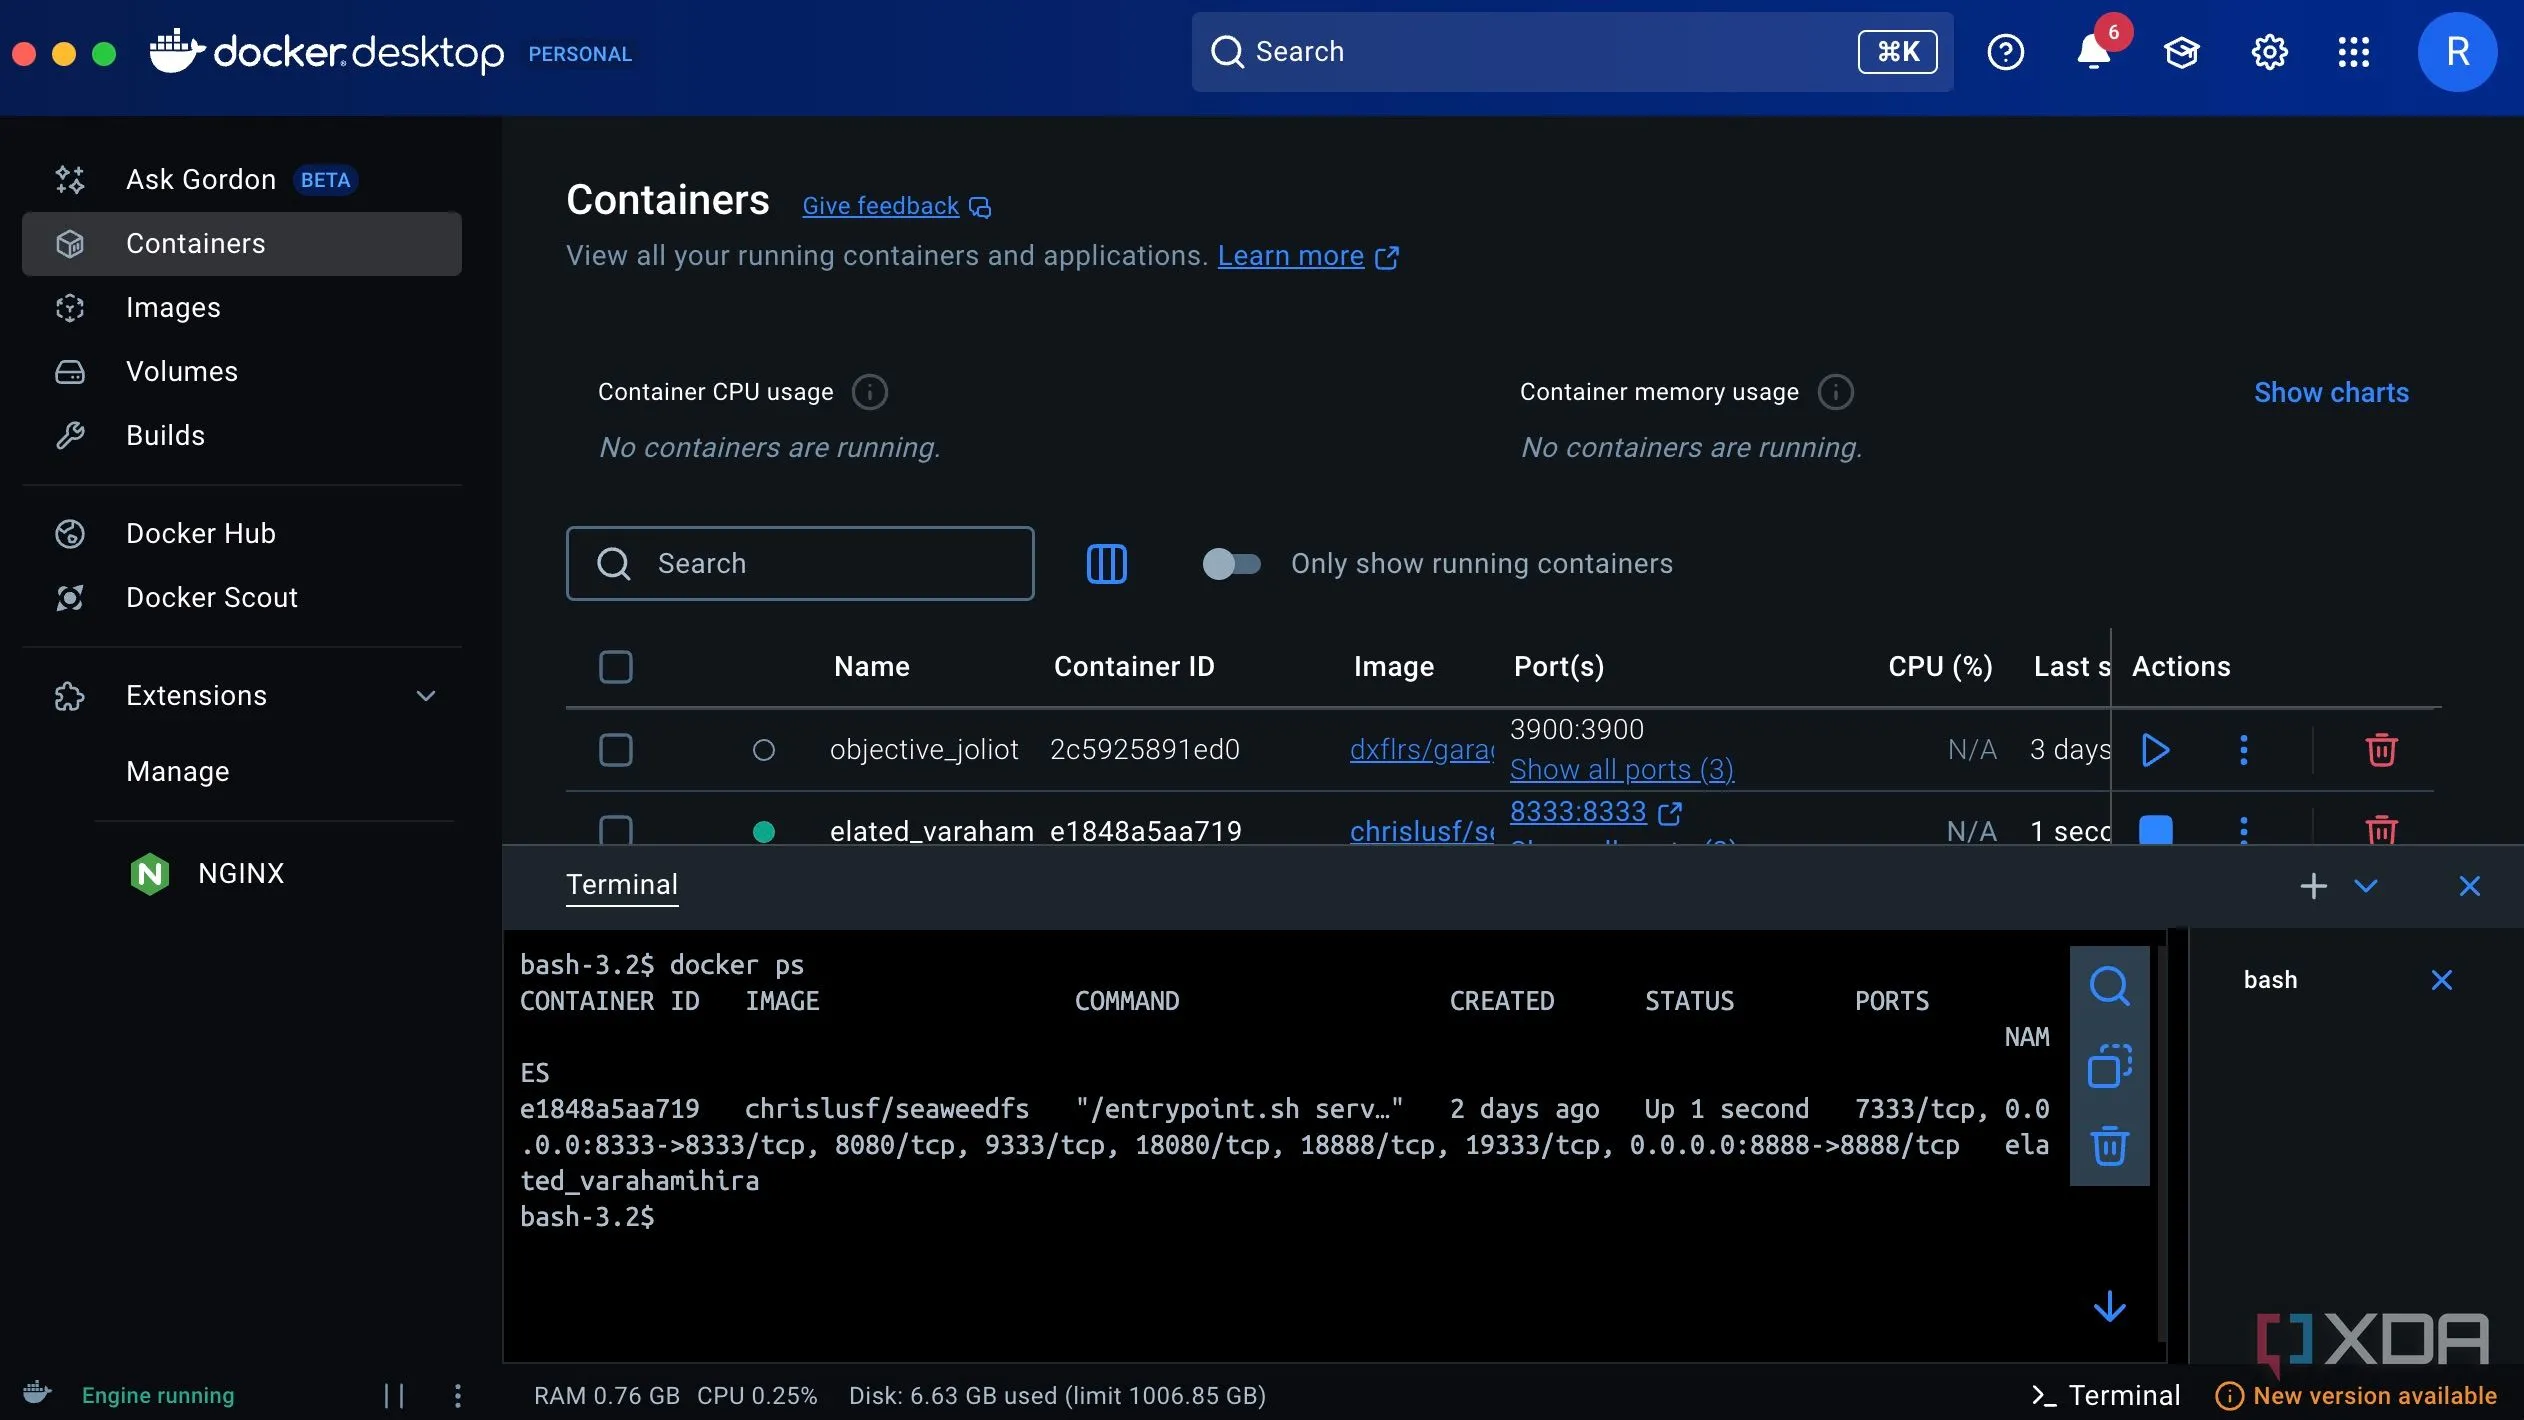Go to Builds in the sidebar
The image size is (2524, 1420).
click(242, 436)
